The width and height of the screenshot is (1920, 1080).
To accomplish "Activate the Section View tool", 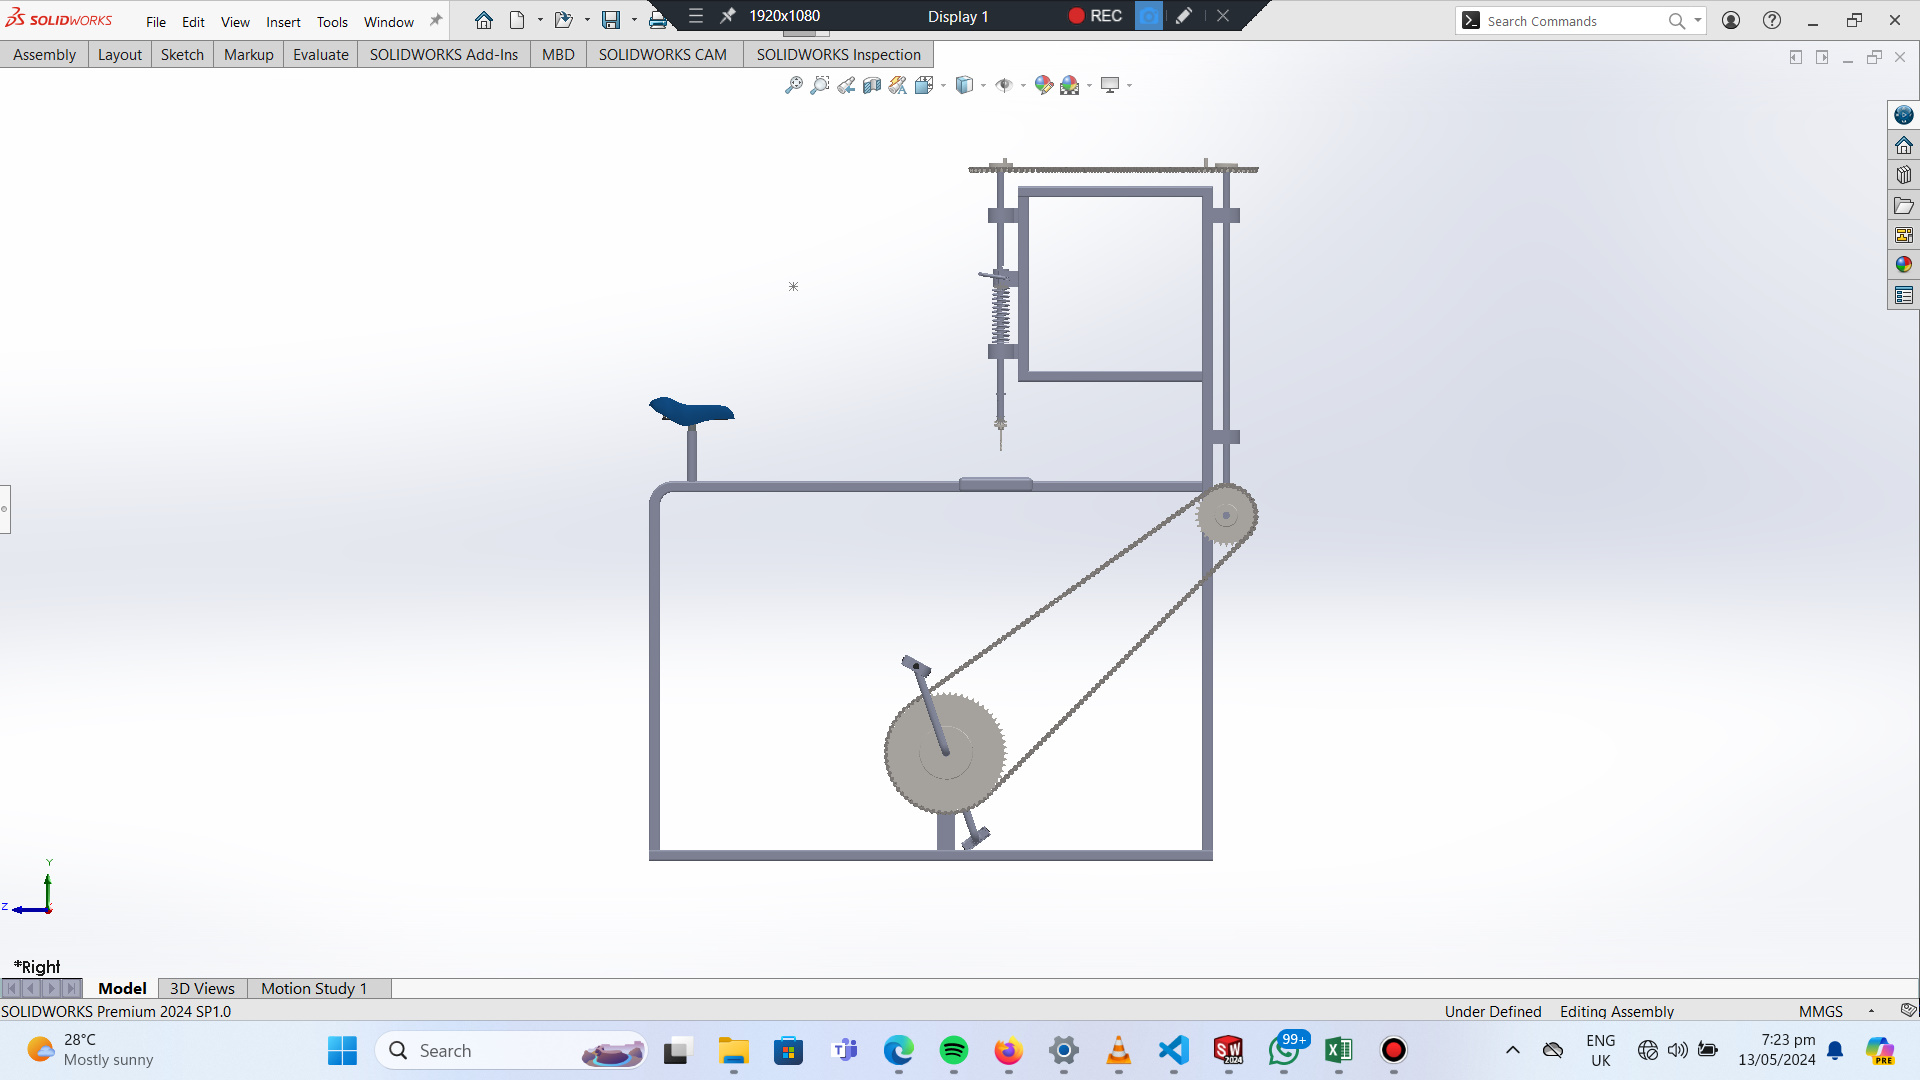I will [x=872, y=85].
